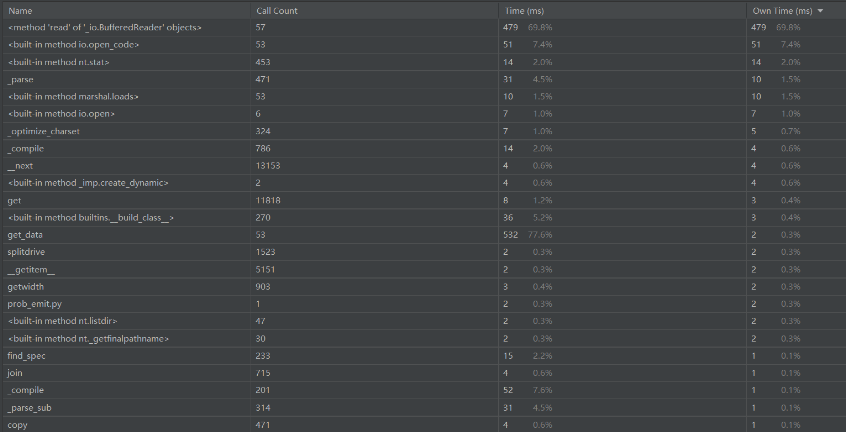Select the BufferedReader read method row
This screenshot has height=432, width=846.
423,27
